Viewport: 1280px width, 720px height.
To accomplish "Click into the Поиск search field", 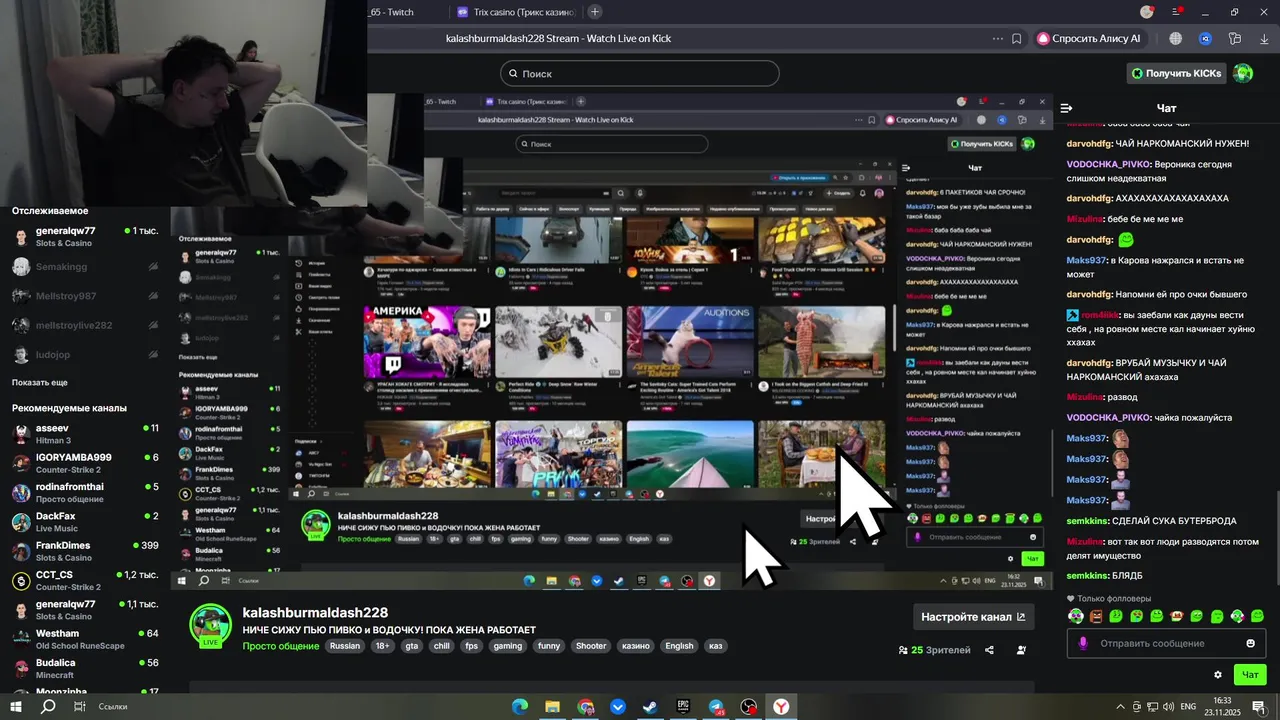I will point(639,73).
